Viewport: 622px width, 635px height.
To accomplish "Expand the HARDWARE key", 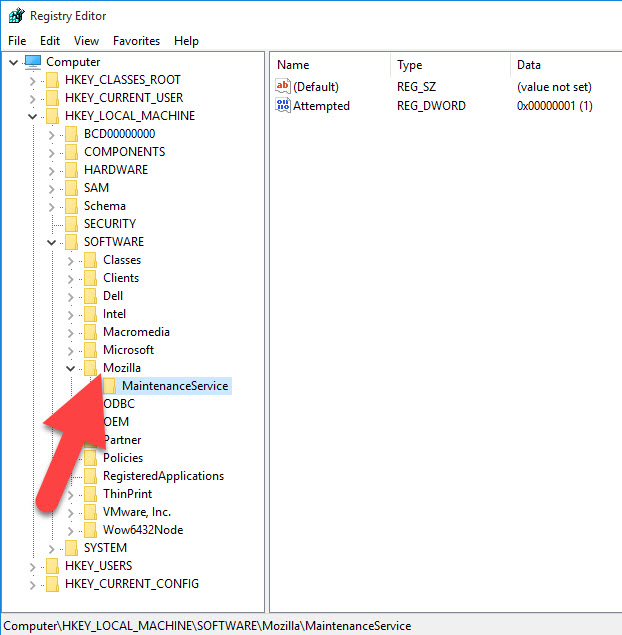I will [51, 170].
